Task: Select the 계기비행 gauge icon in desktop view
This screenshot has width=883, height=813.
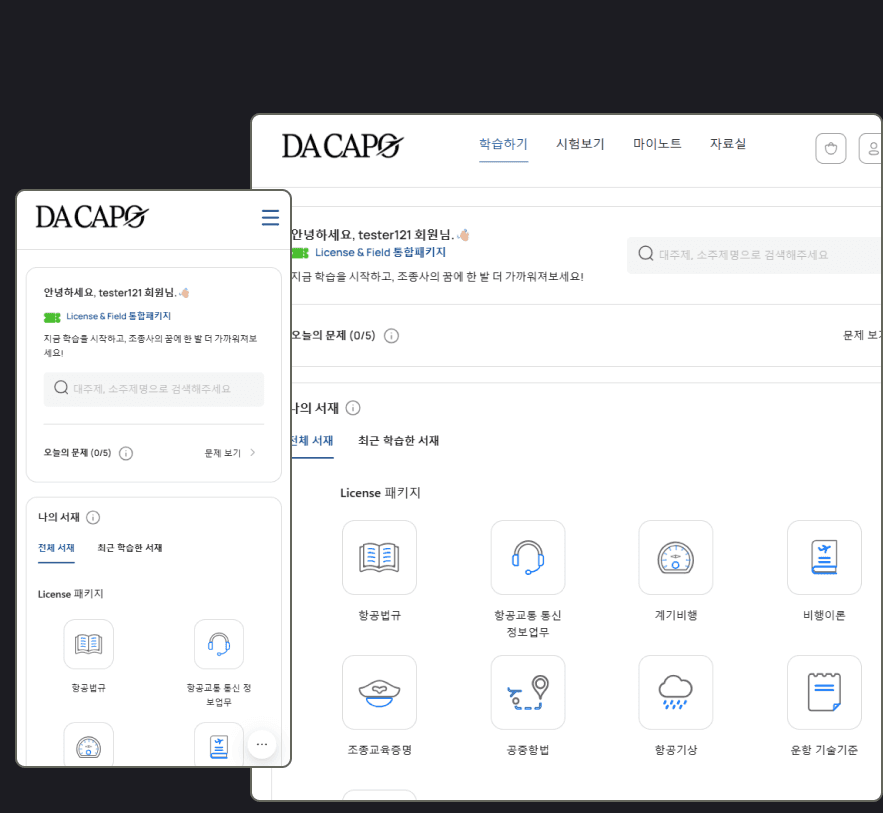Action: pyautogui.click(x=675, y=557)
